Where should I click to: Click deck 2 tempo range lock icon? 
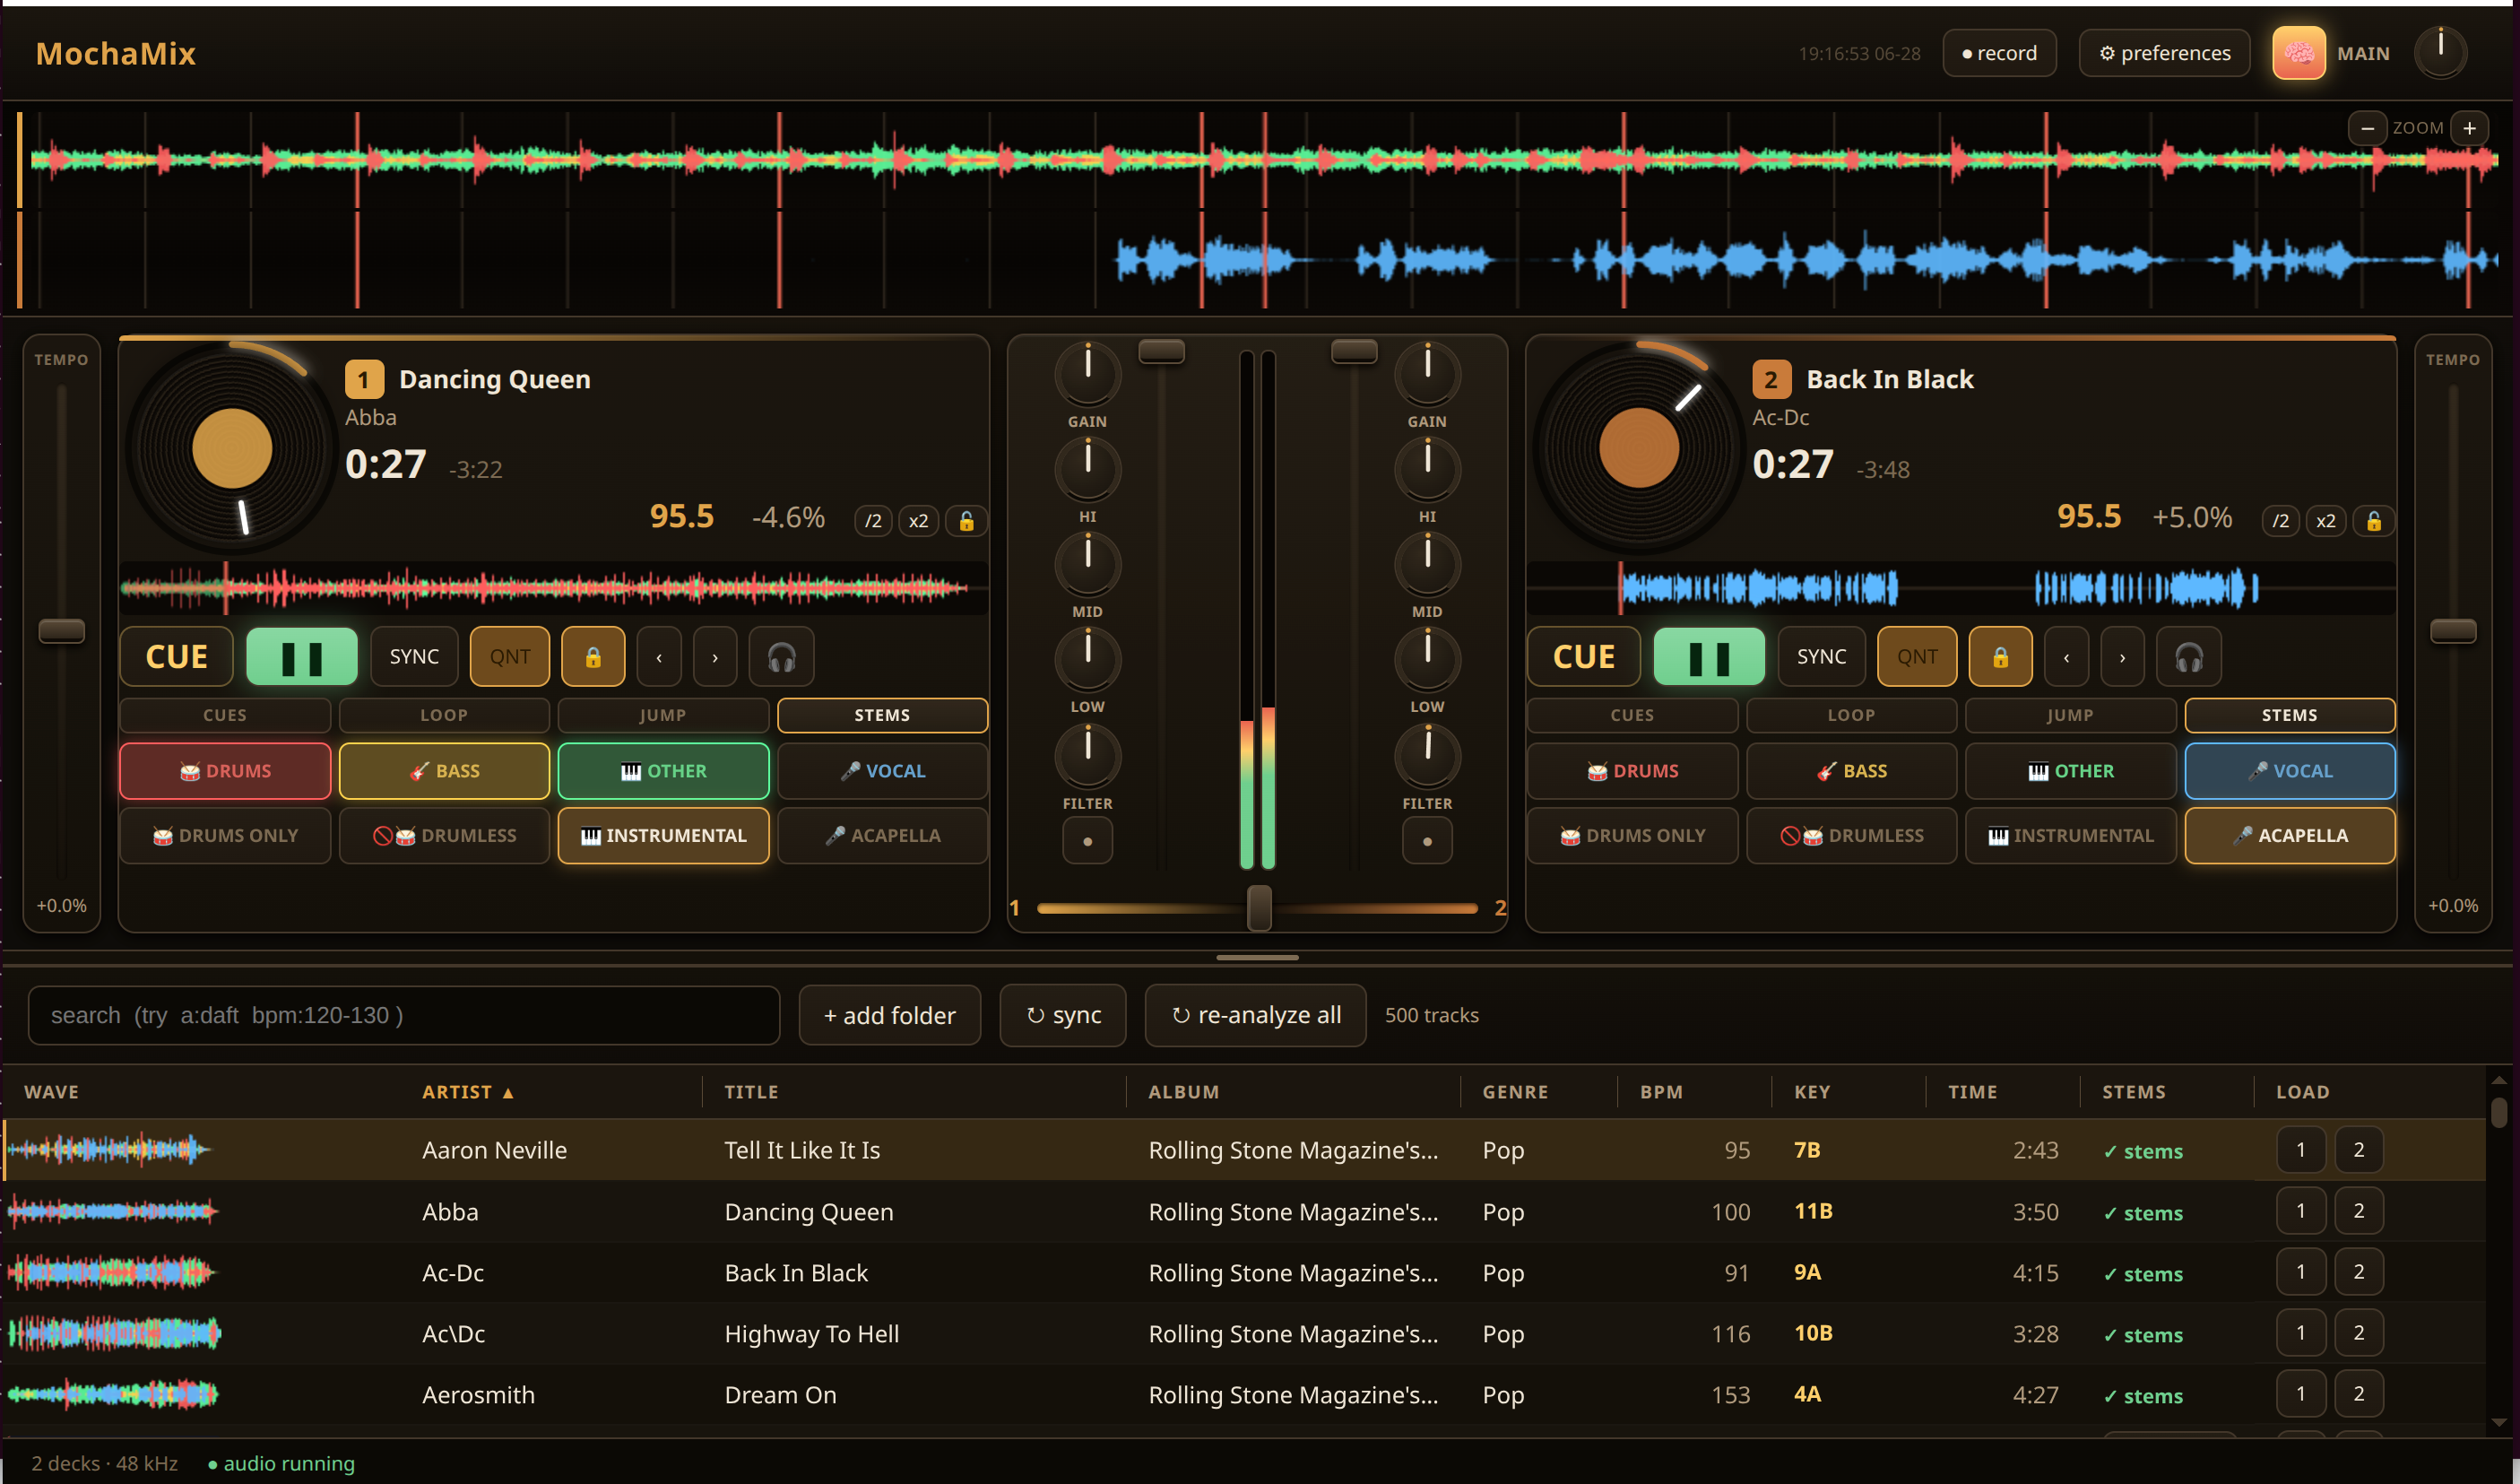(x=2374, y=521)
